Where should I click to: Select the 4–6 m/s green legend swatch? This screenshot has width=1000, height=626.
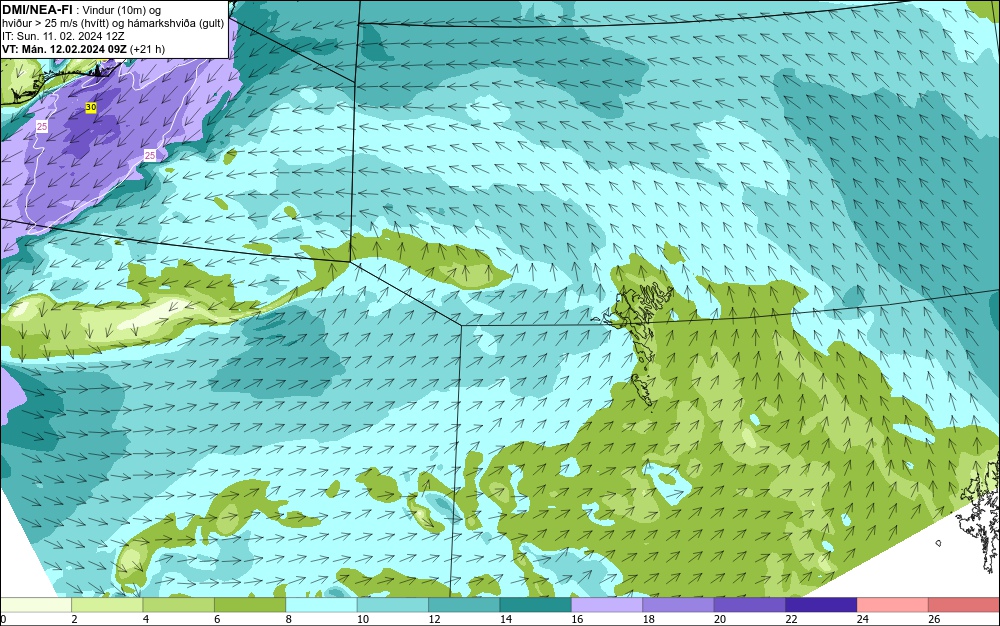pos(179,605)
